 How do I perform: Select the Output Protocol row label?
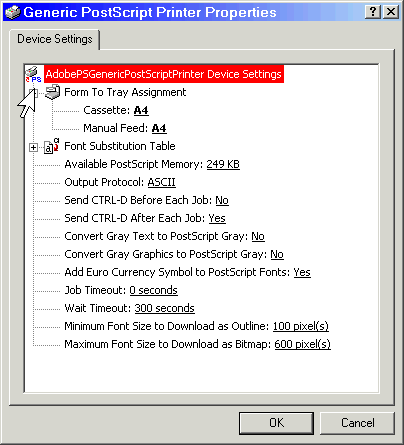pyautogui.click(x=104, y=182)
